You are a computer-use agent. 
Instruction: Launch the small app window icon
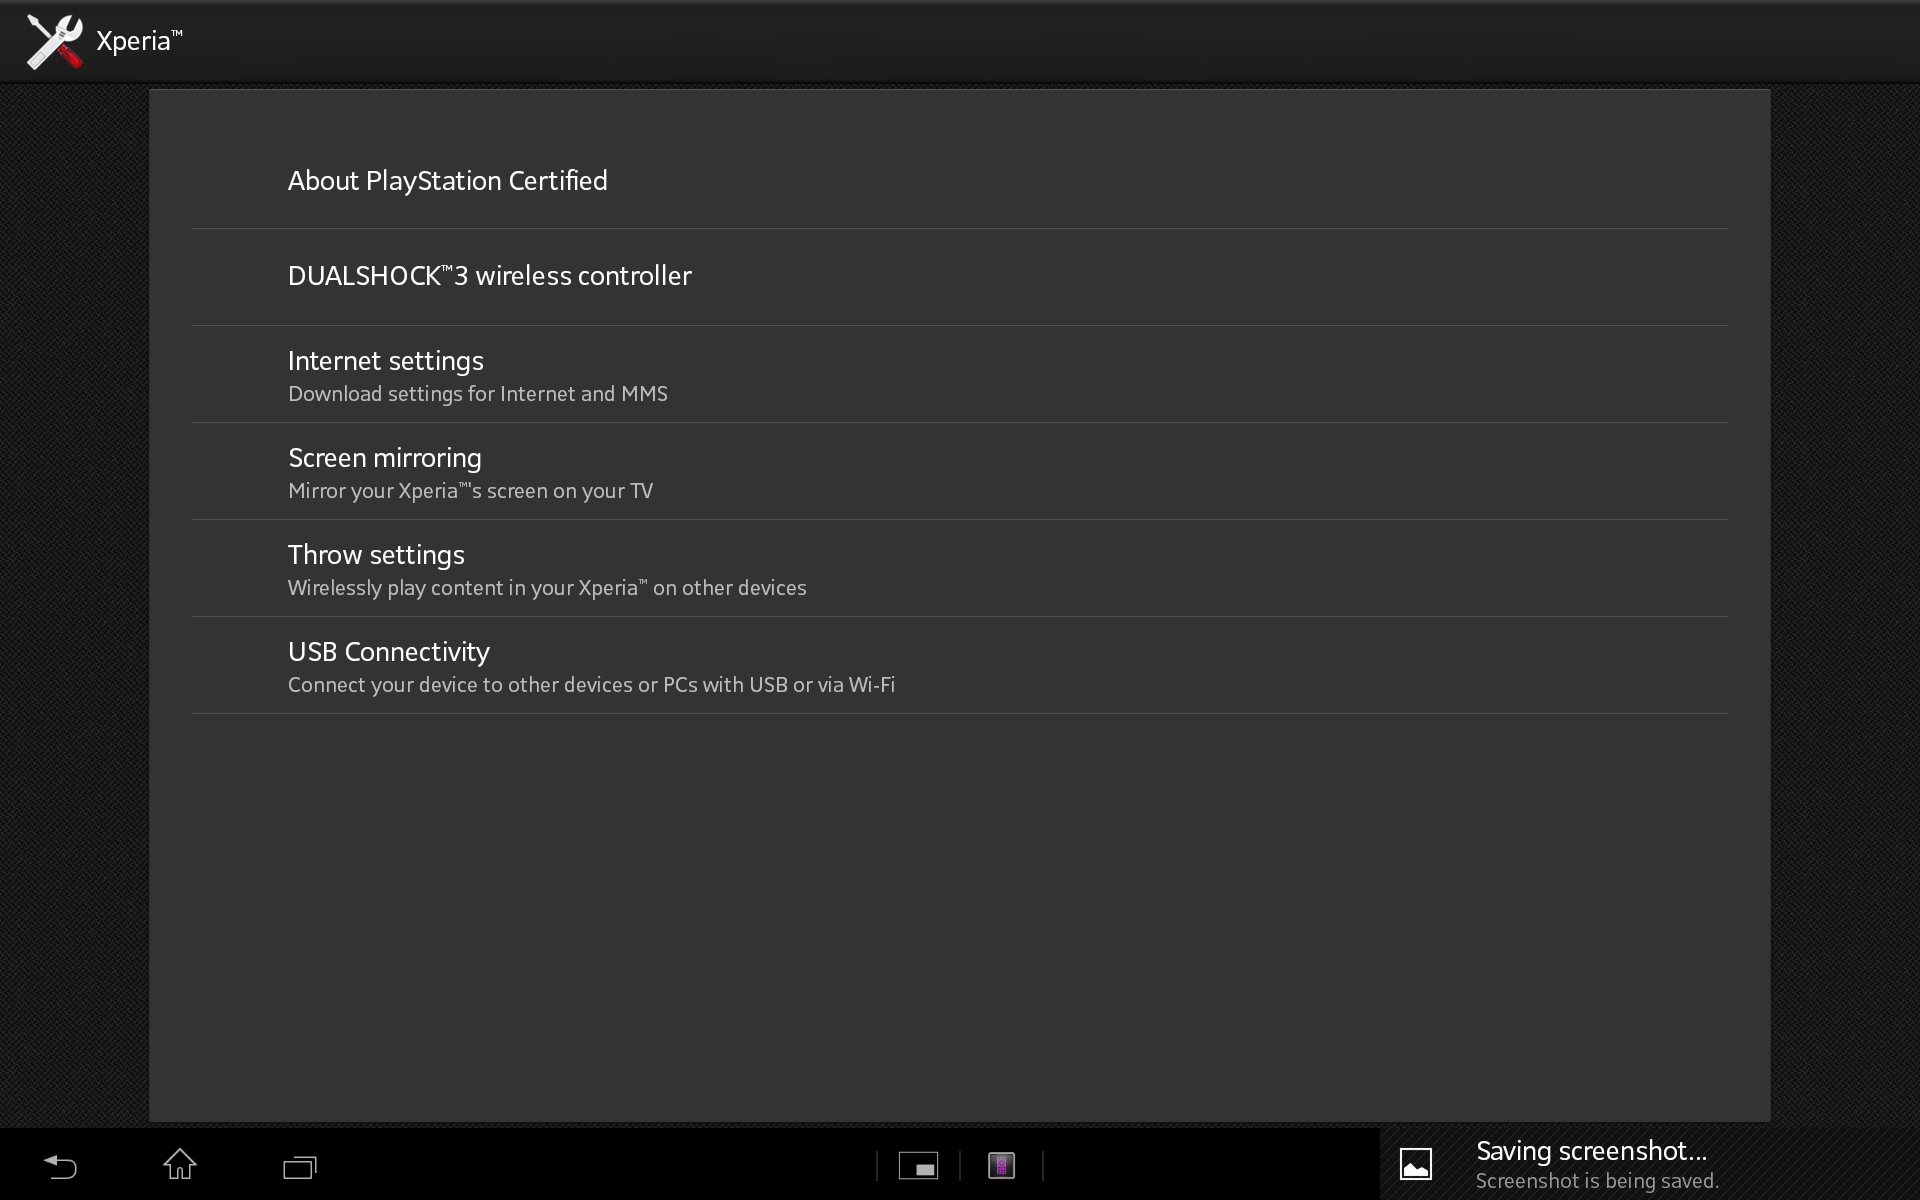pos(918,1166)
